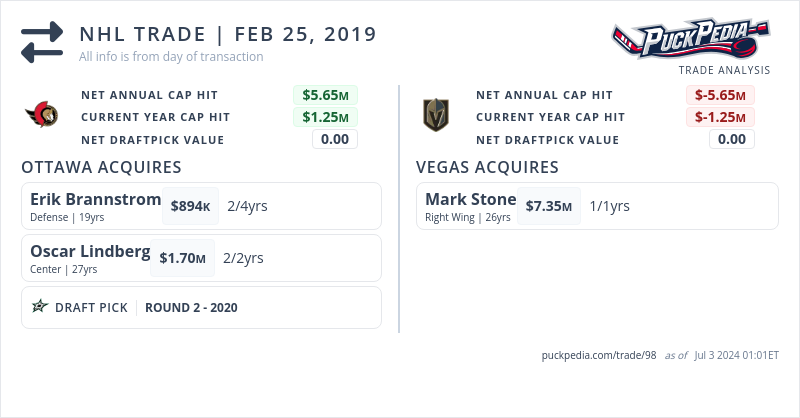Click Ottawa's $1.25M current year cap hit
Screen dimensions: 800x418
coord(325,117)
